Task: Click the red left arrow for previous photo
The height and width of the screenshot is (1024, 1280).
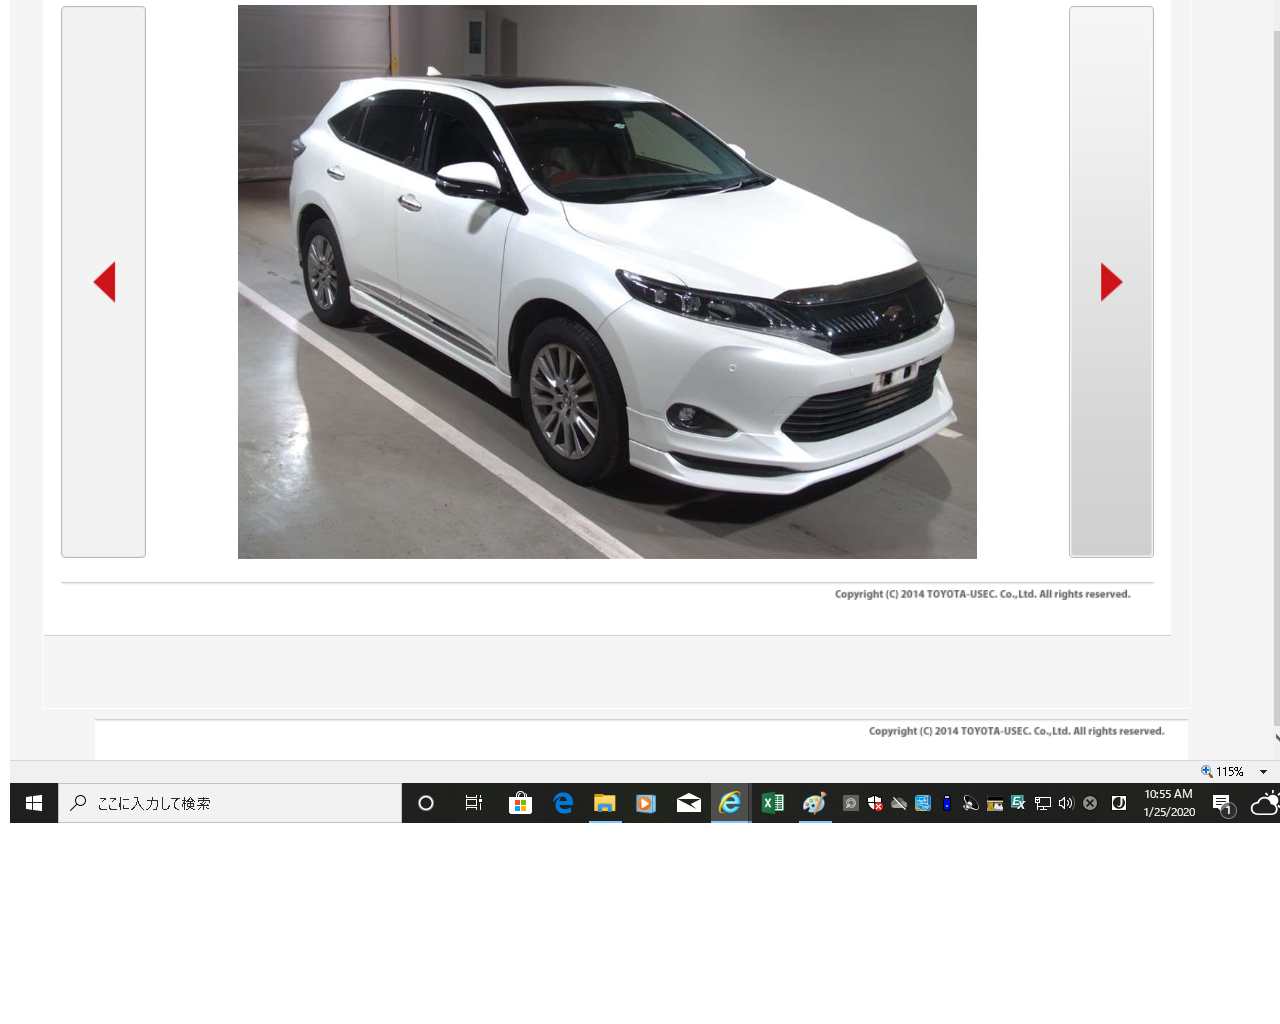Action: coord(104,282)
